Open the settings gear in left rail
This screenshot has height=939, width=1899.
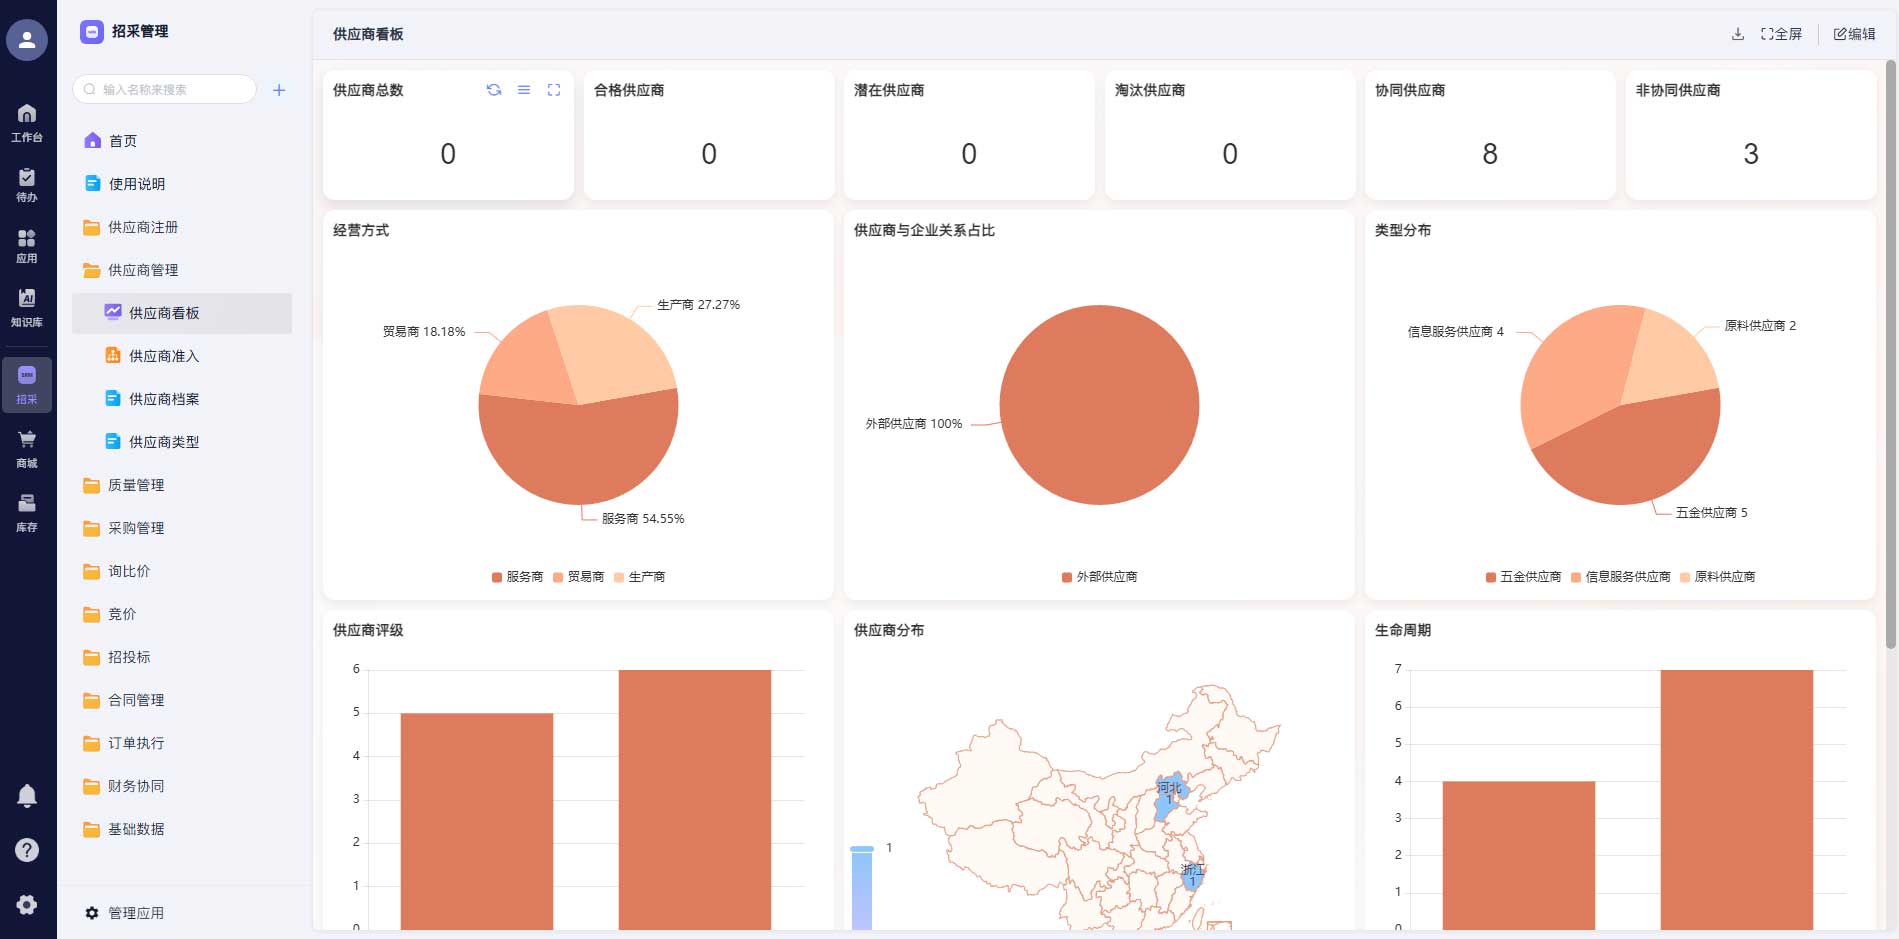coord(27,904)
